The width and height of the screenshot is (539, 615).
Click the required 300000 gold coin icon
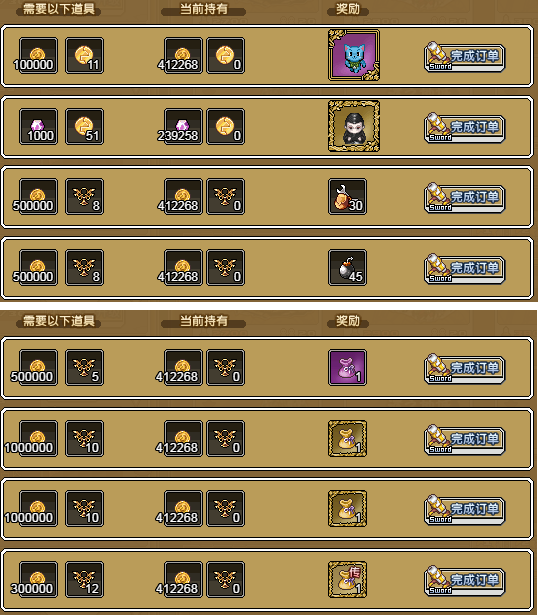pyautogui.click(x=38, y=579)
